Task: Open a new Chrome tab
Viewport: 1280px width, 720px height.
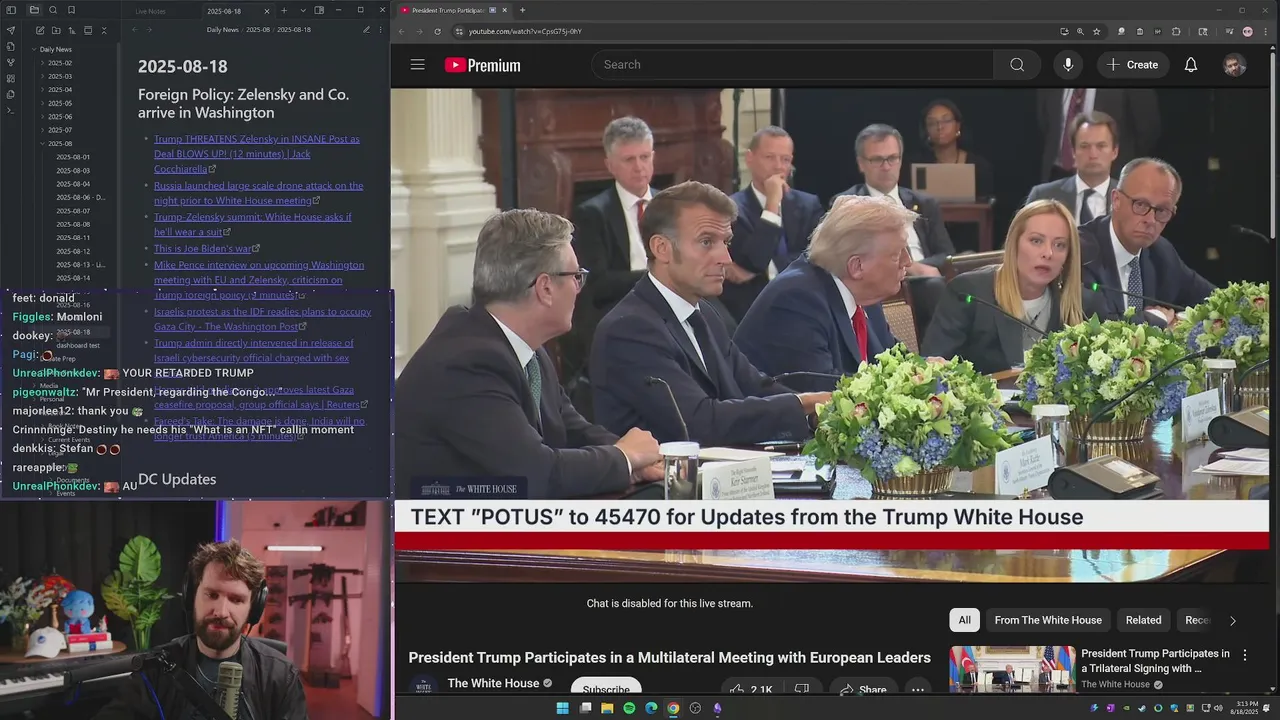Action: point(522,10)
